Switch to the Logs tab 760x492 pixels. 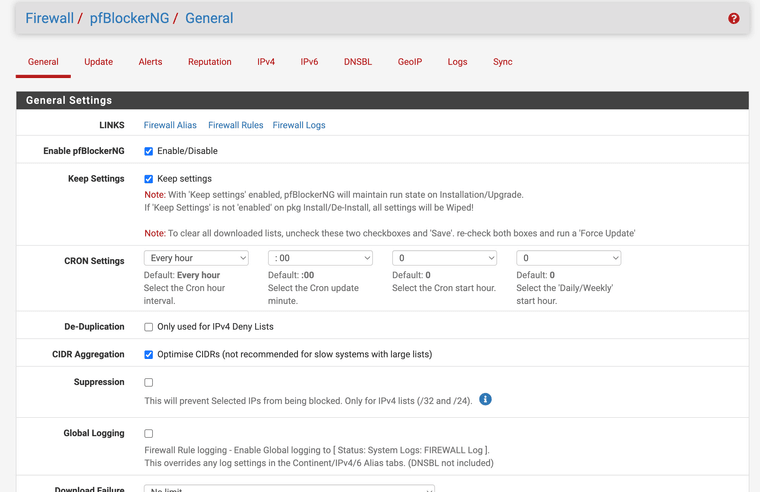tap(457, 62)
